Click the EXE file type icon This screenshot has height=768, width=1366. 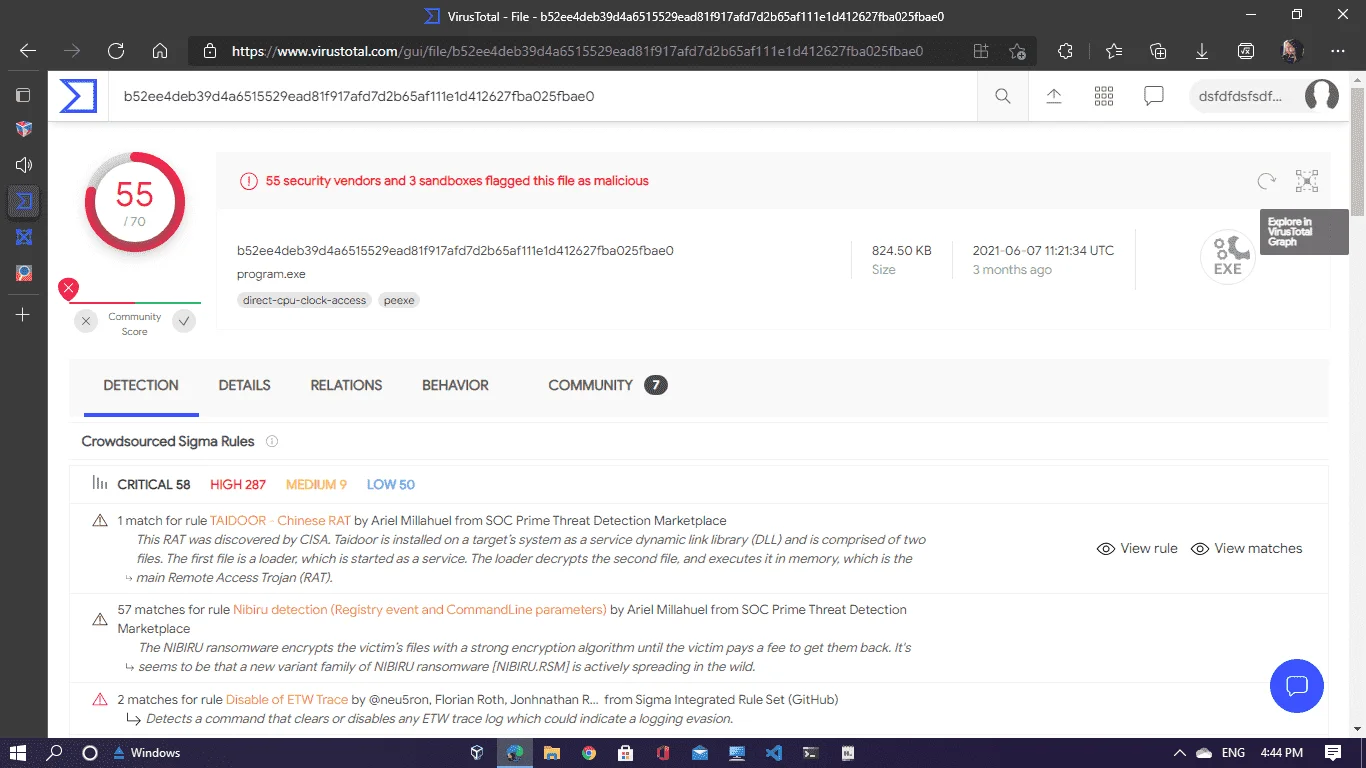click(x=1228, y=257)
